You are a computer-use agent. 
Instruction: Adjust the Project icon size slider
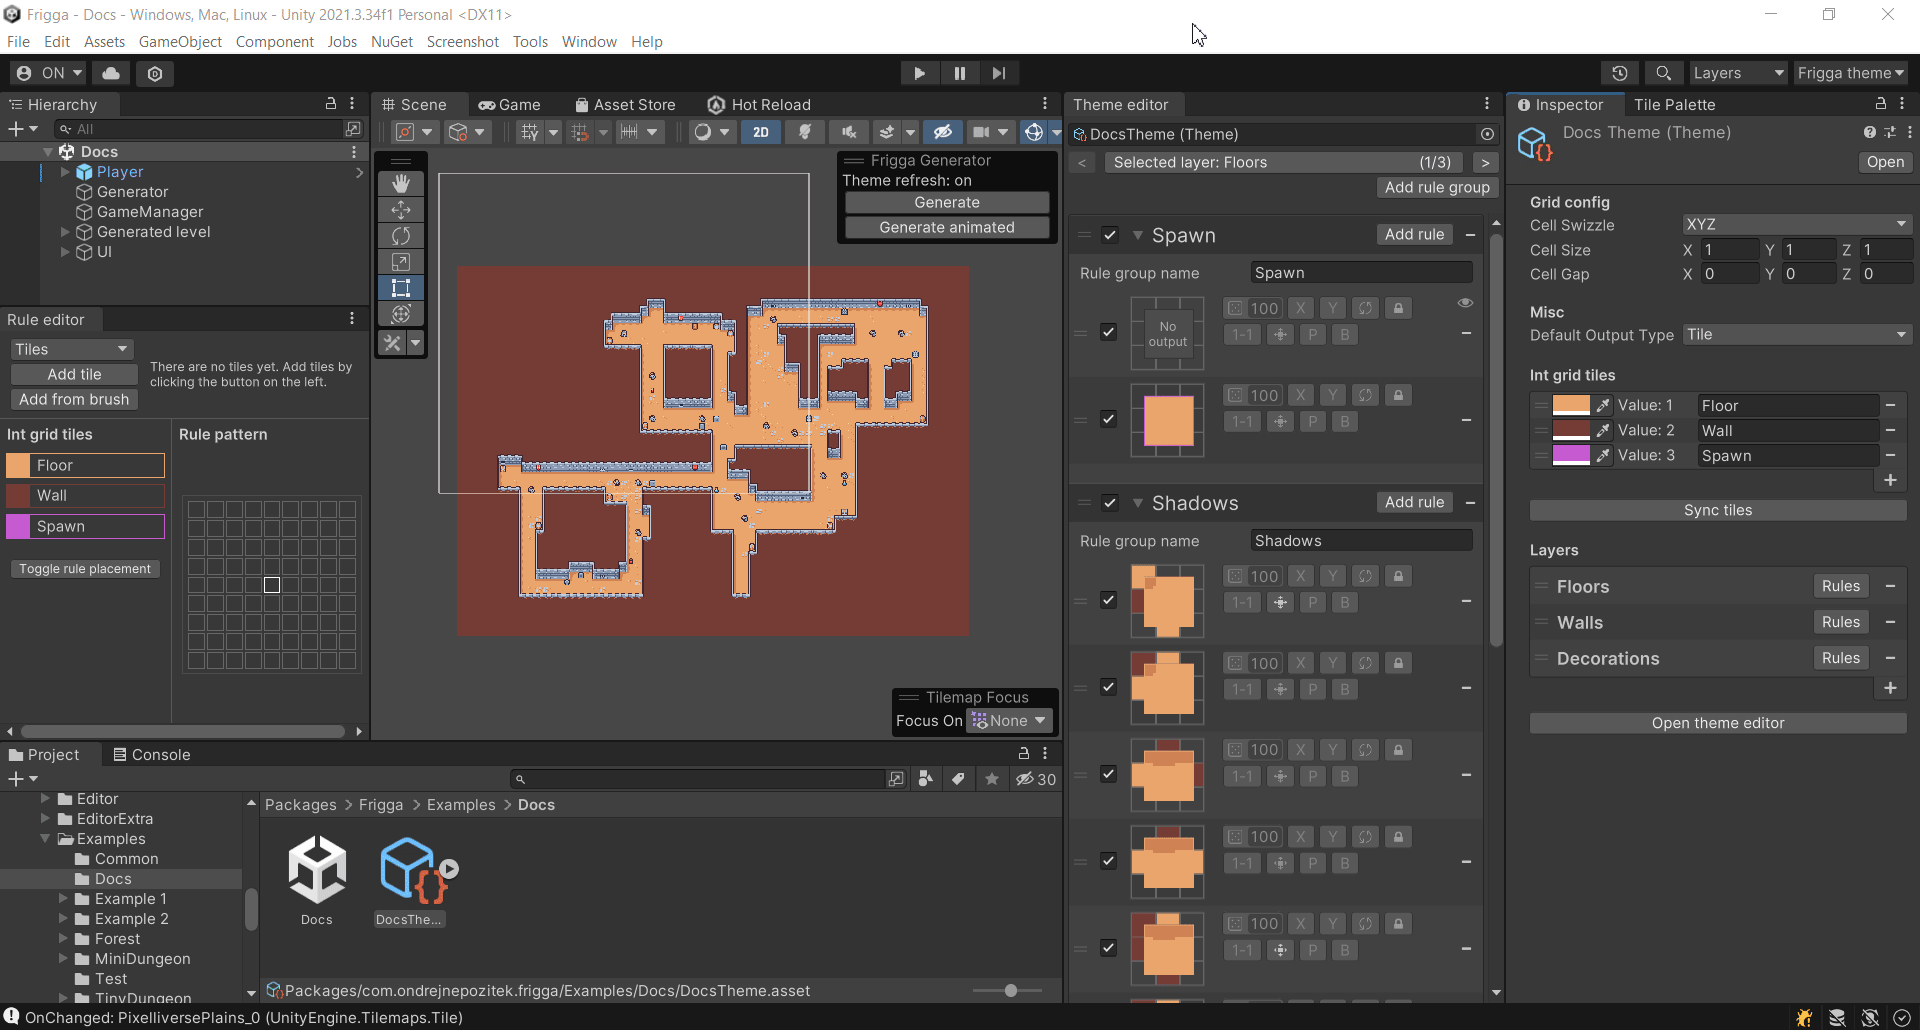[1010, 990]
